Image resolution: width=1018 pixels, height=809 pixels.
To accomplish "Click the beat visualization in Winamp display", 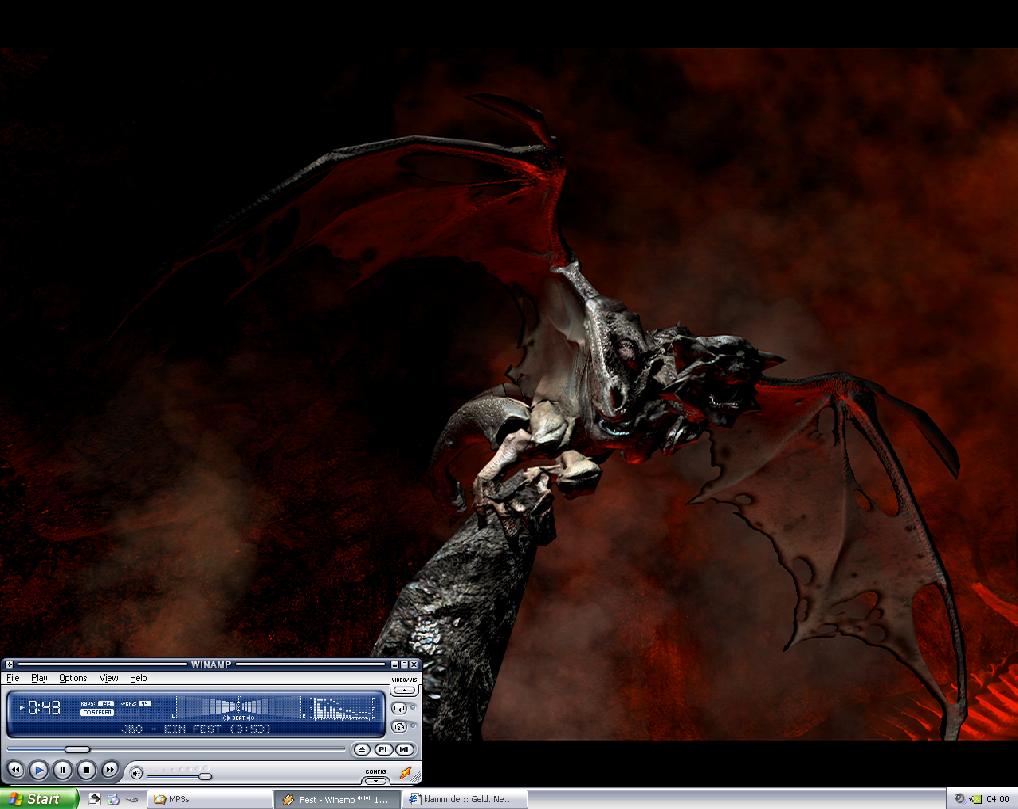I will 238,707.
